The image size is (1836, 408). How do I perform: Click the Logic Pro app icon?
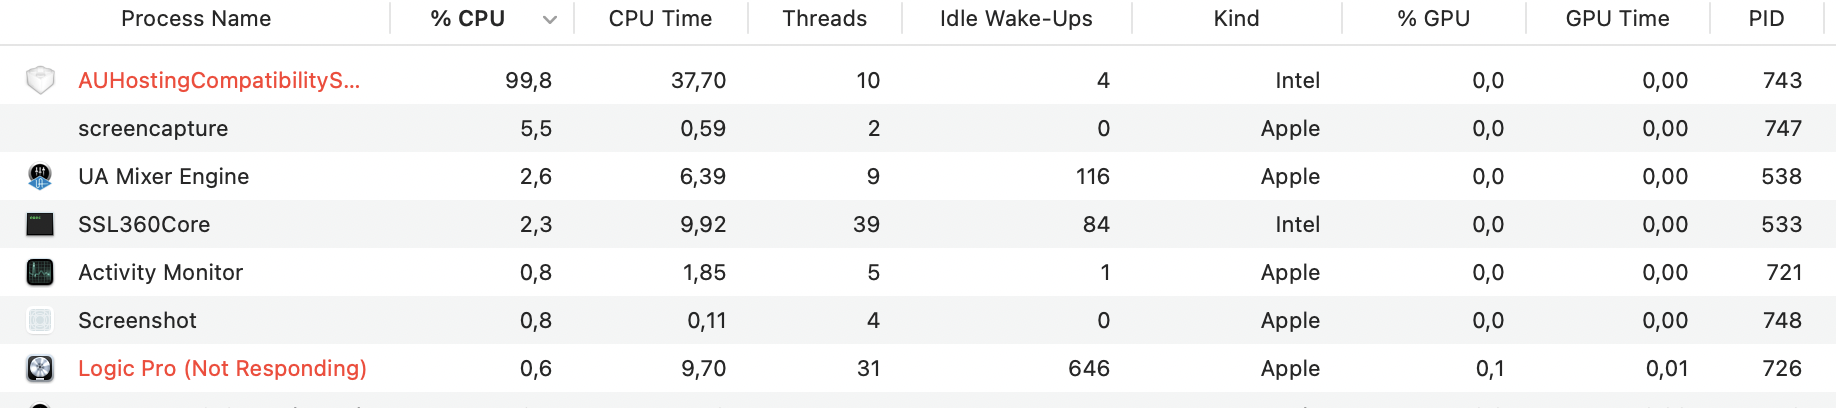[x=40, y=368]
